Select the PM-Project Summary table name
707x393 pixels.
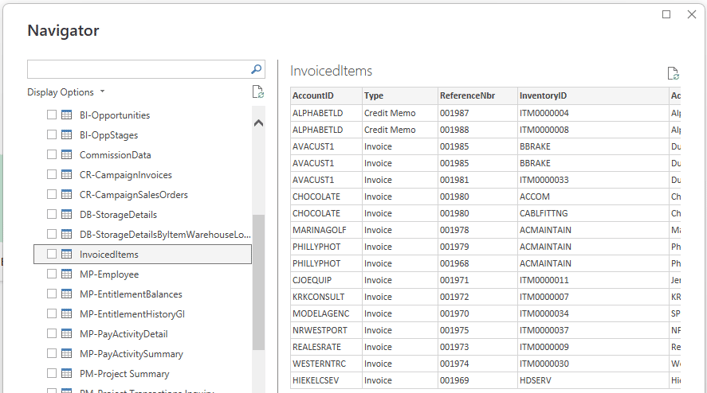click(124, 374)
